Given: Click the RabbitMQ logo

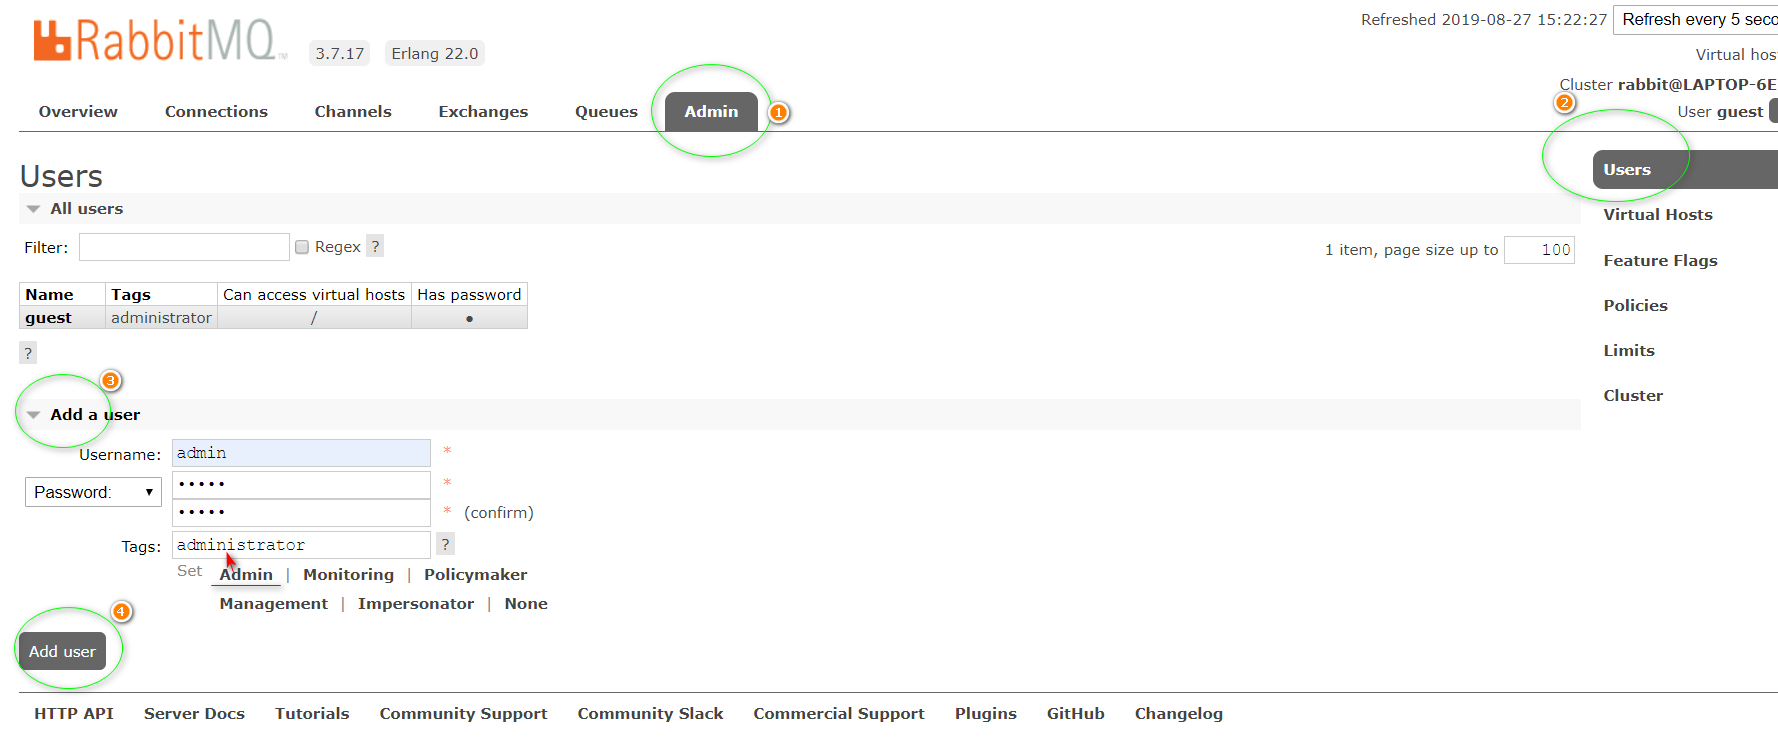Looking at the screenshot, I should click(158, 41).
